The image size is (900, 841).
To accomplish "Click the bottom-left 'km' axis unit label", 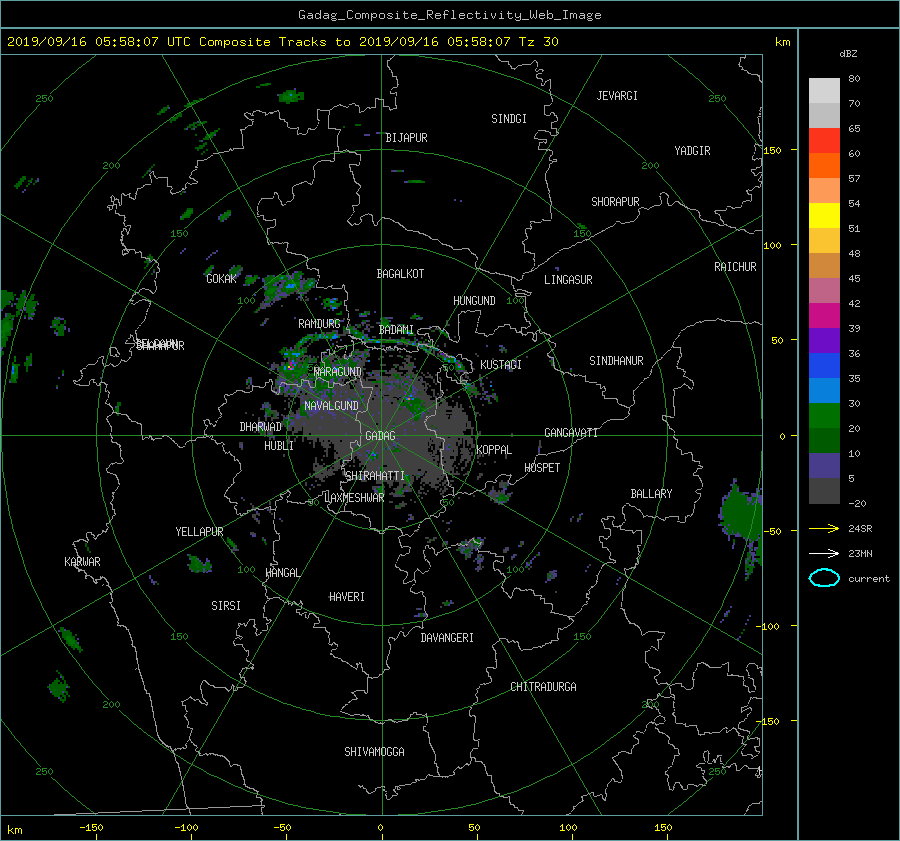I will click(x=14, y=830).
